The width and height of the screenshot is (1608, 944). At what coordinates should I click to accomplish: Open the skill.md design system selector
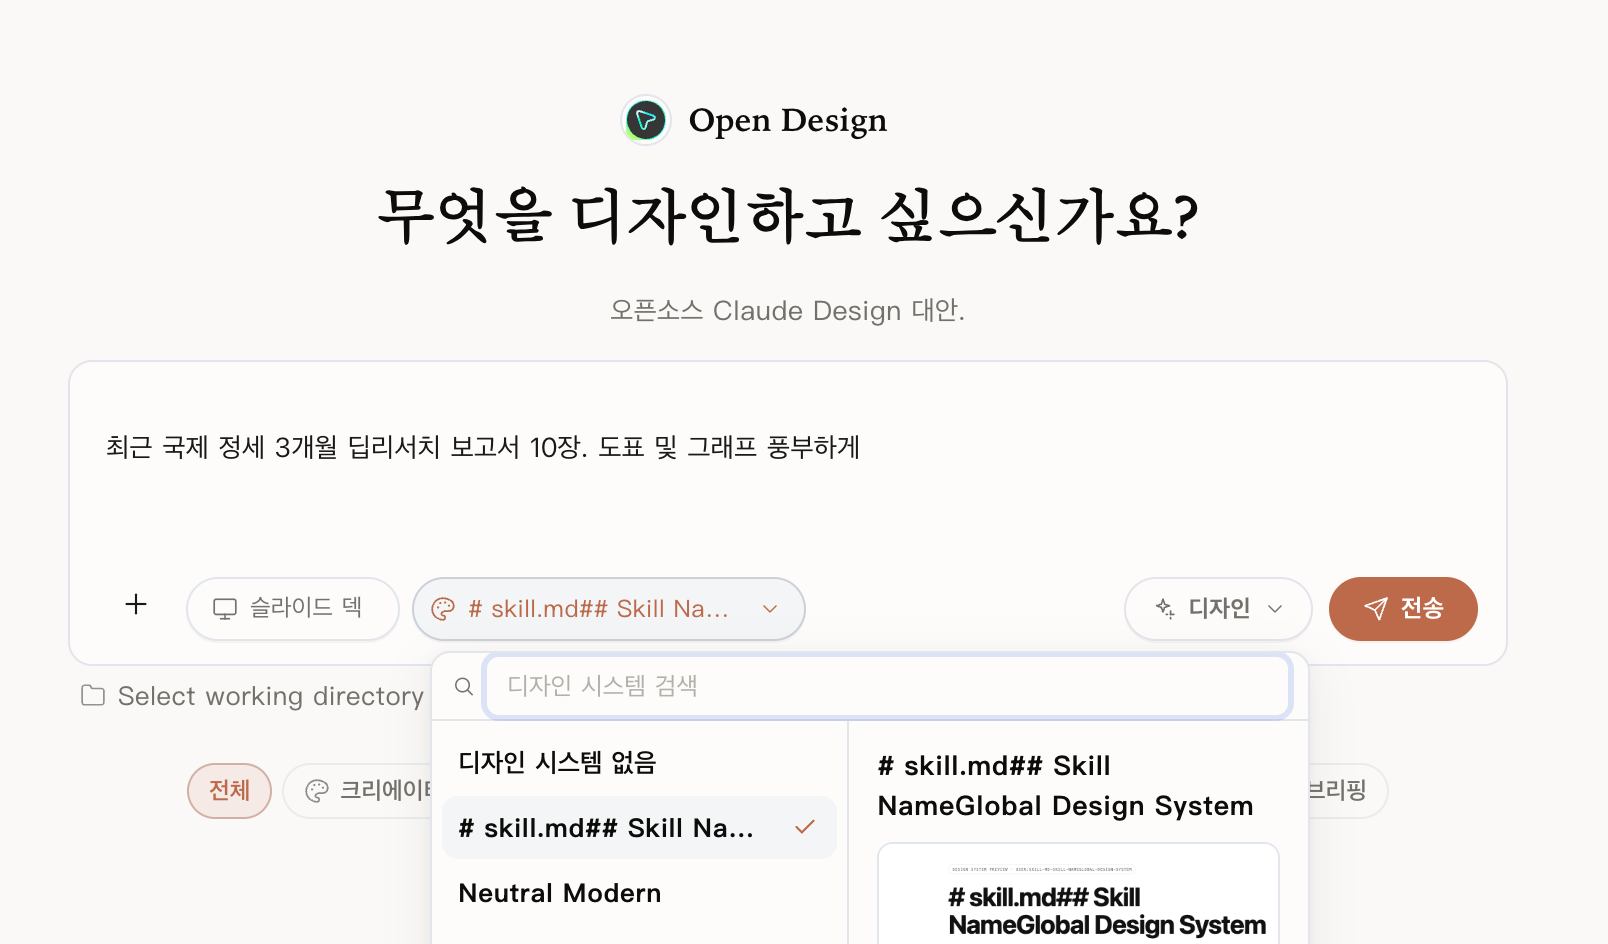609,608
